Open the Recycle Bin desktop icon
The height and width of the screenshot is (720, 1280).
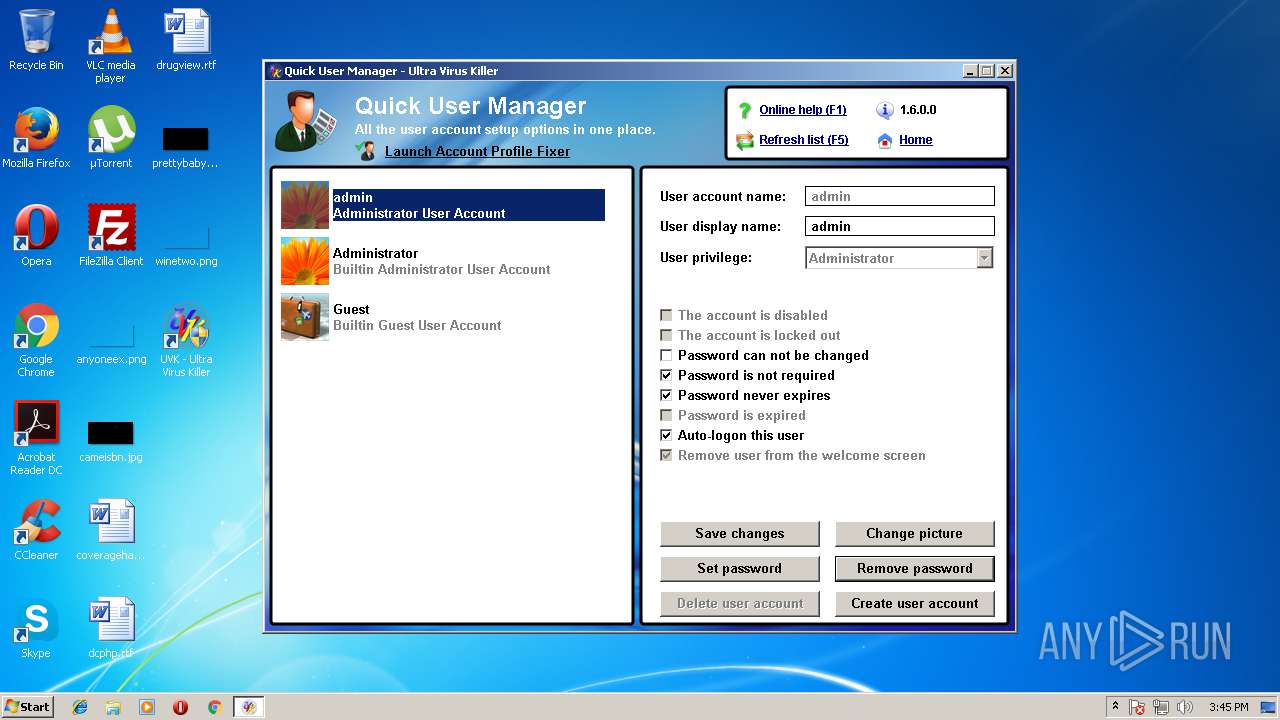(x=36, y=40)
